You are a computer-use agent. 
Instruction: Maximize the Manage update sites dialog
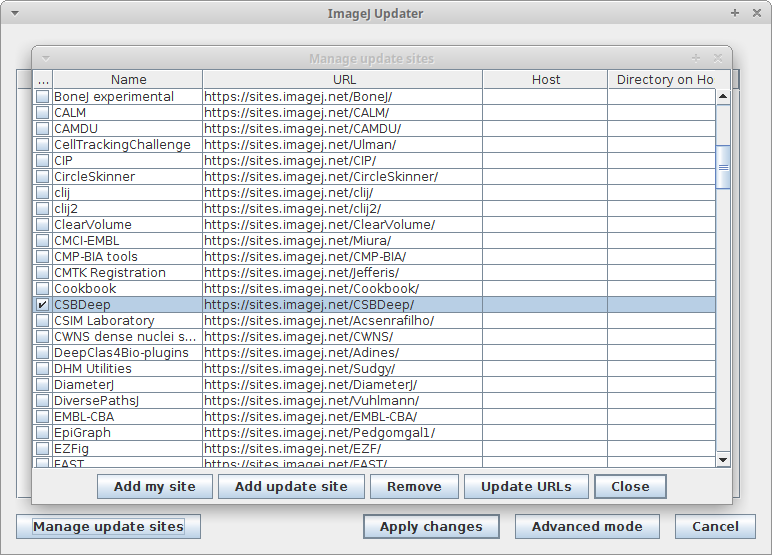click(696, 59)
